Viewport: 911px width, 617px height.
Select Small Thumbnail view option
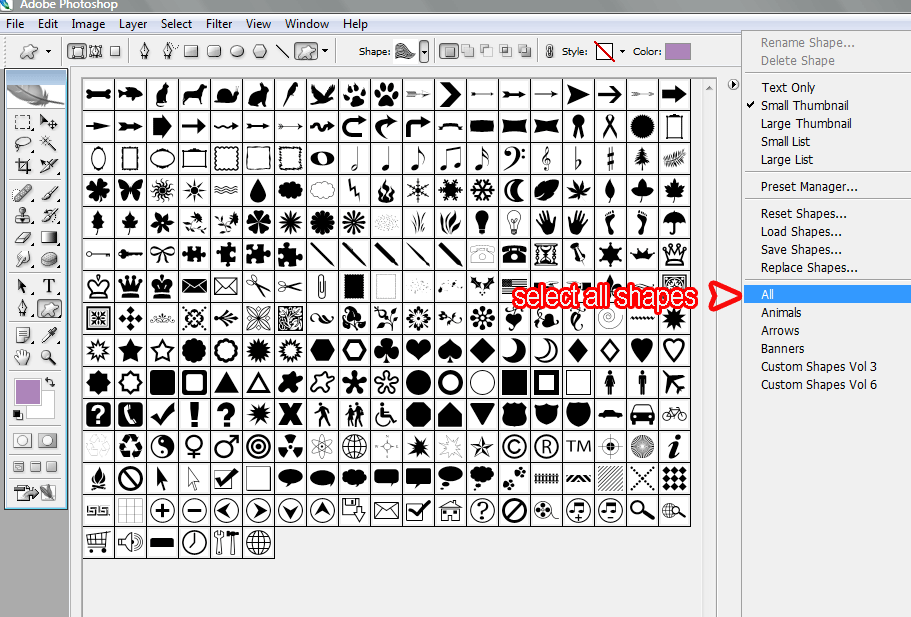pos(805,106)
